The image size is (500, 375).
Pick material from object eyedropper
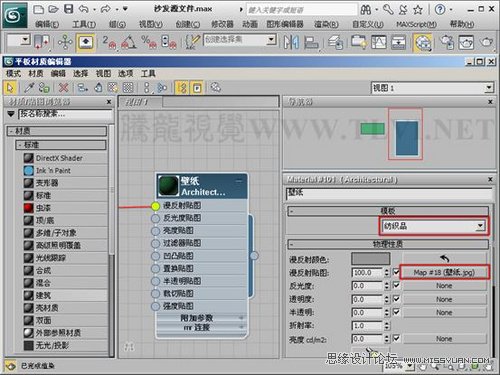(29, 88)
